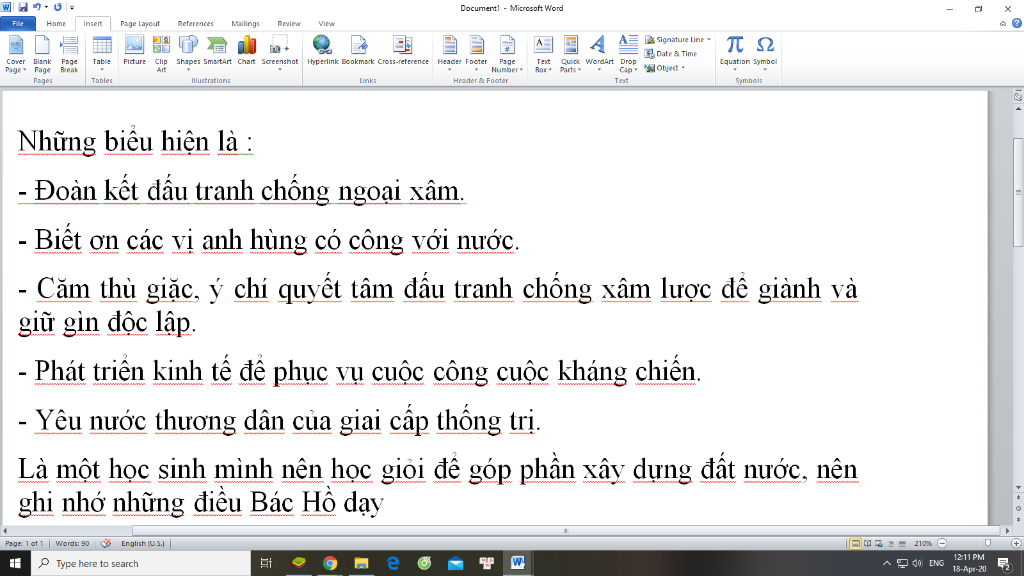Click the Zoom In plus button
The height and width of the screenshot is (576, 1024).
point(1016,543)
